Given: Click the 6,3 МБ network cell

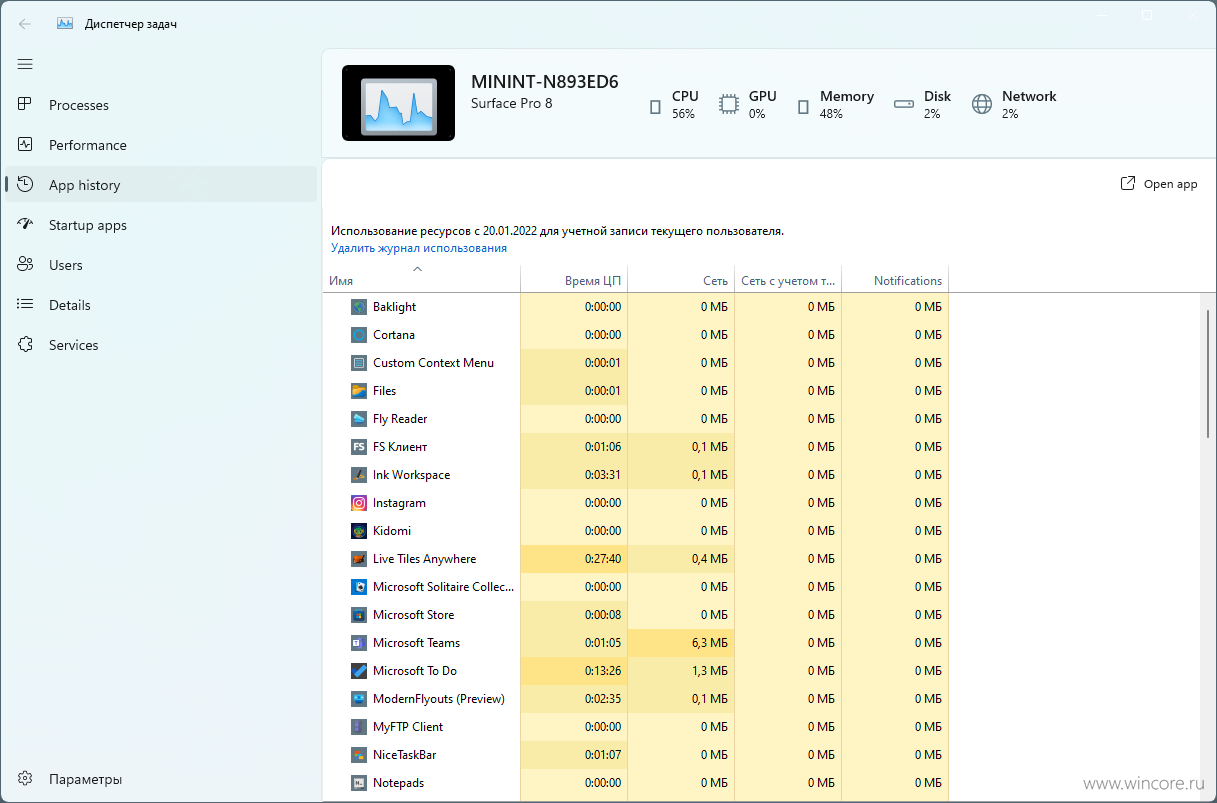Looking at the screenshot, I should coord(681,643).
